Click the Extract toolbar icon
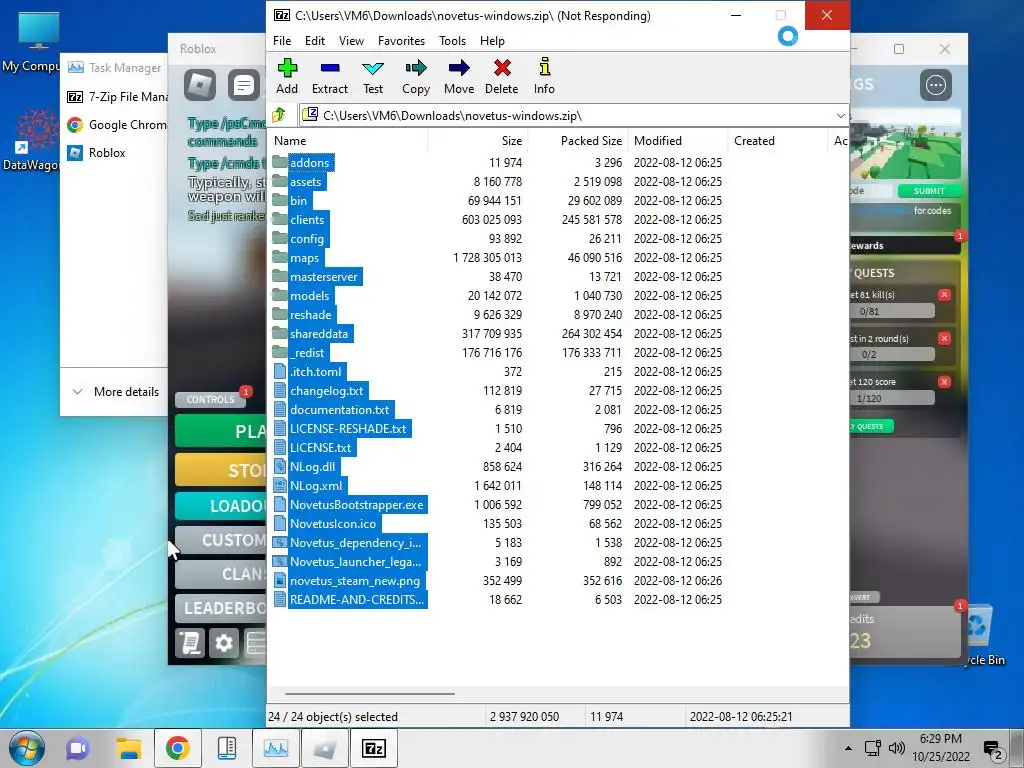This screenshot has width=1024, height=768. 330,76
